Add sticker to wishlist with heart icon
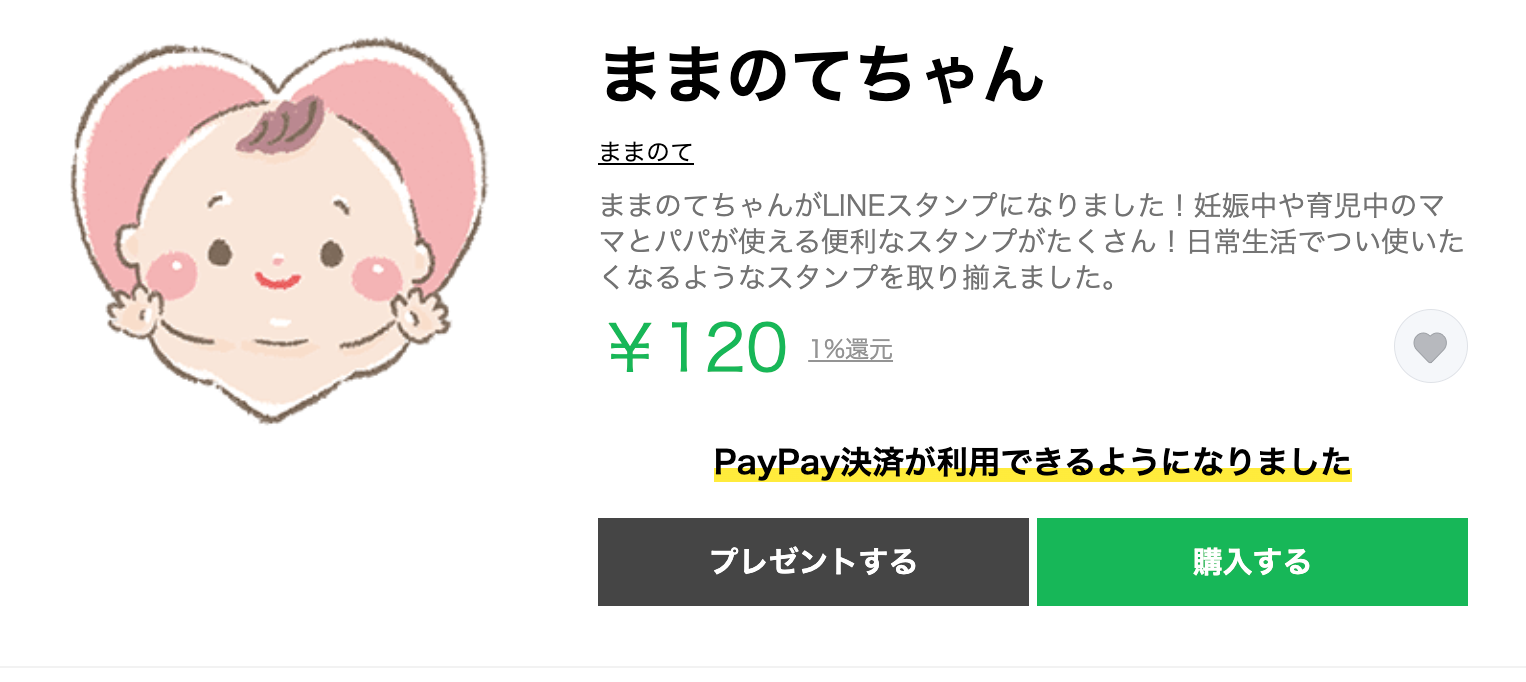Image resolution: width=1526 pixels, height=682 pixels. [x=1430, y=346]
